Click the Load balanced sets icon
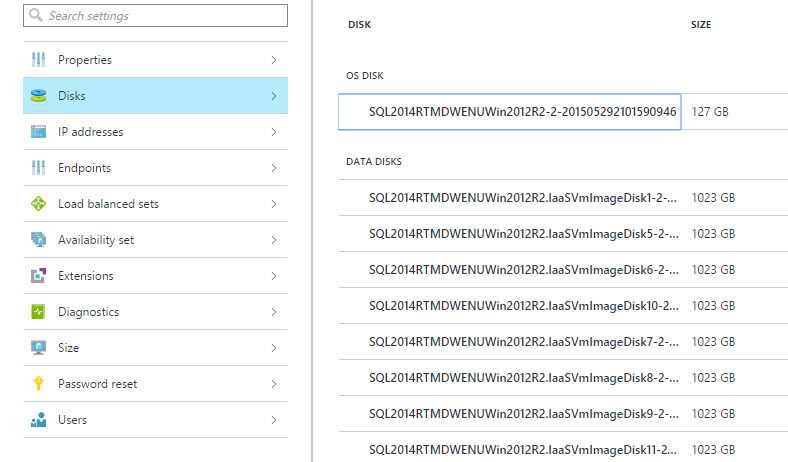 (x=39, y=204)
